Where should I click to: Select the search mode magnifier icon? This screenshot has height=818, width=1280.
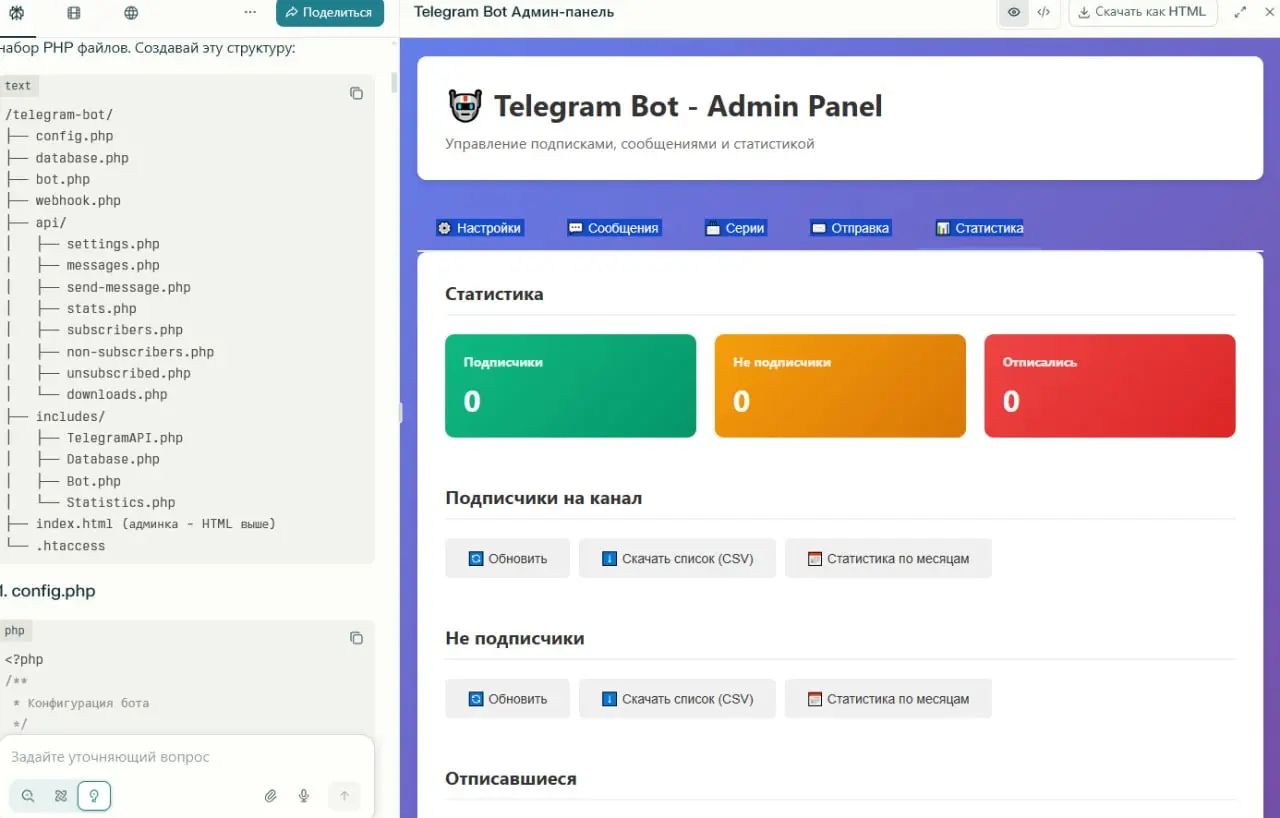coord(28,796)
